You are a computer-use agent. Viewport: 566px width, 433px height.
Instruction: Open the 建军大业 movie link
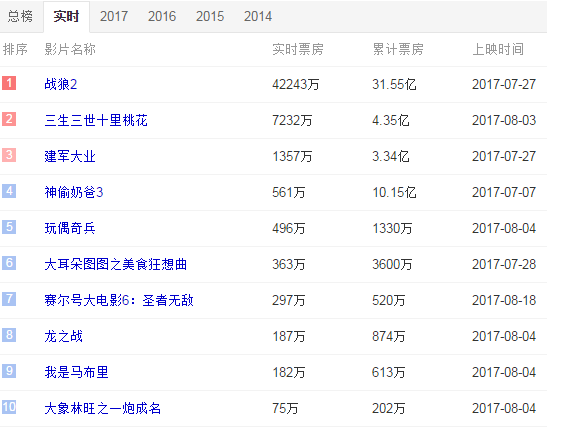pos(70,157)
